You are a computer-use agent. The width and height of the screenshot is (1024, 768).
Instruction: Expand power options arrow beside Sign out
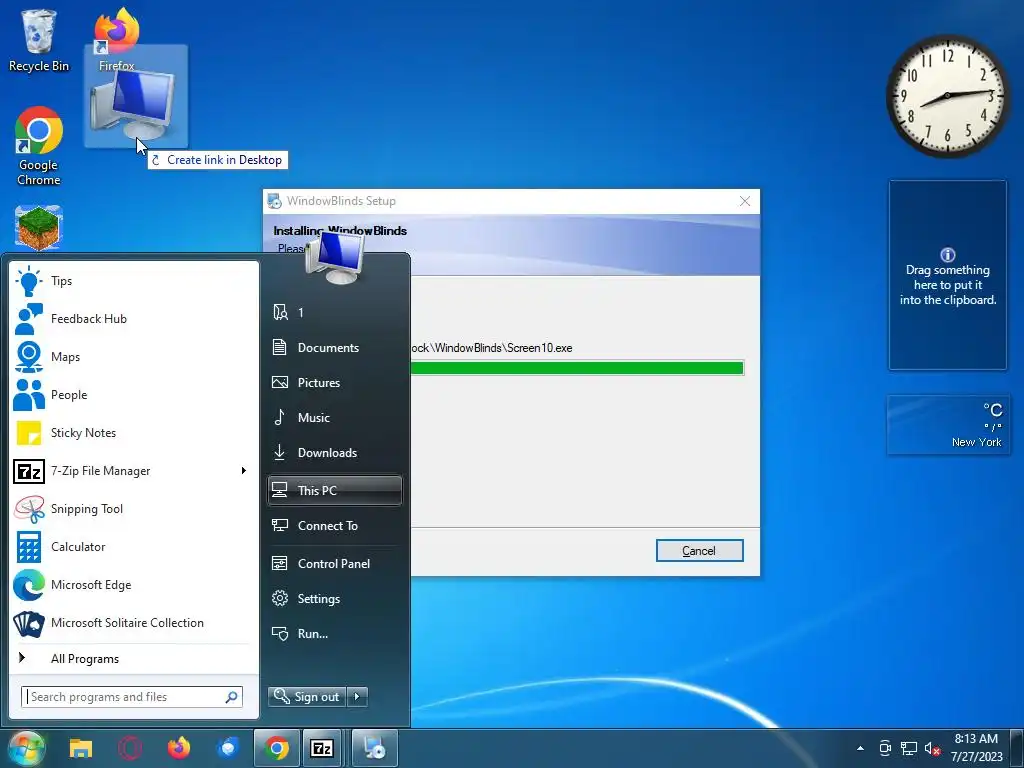point(357,697)
